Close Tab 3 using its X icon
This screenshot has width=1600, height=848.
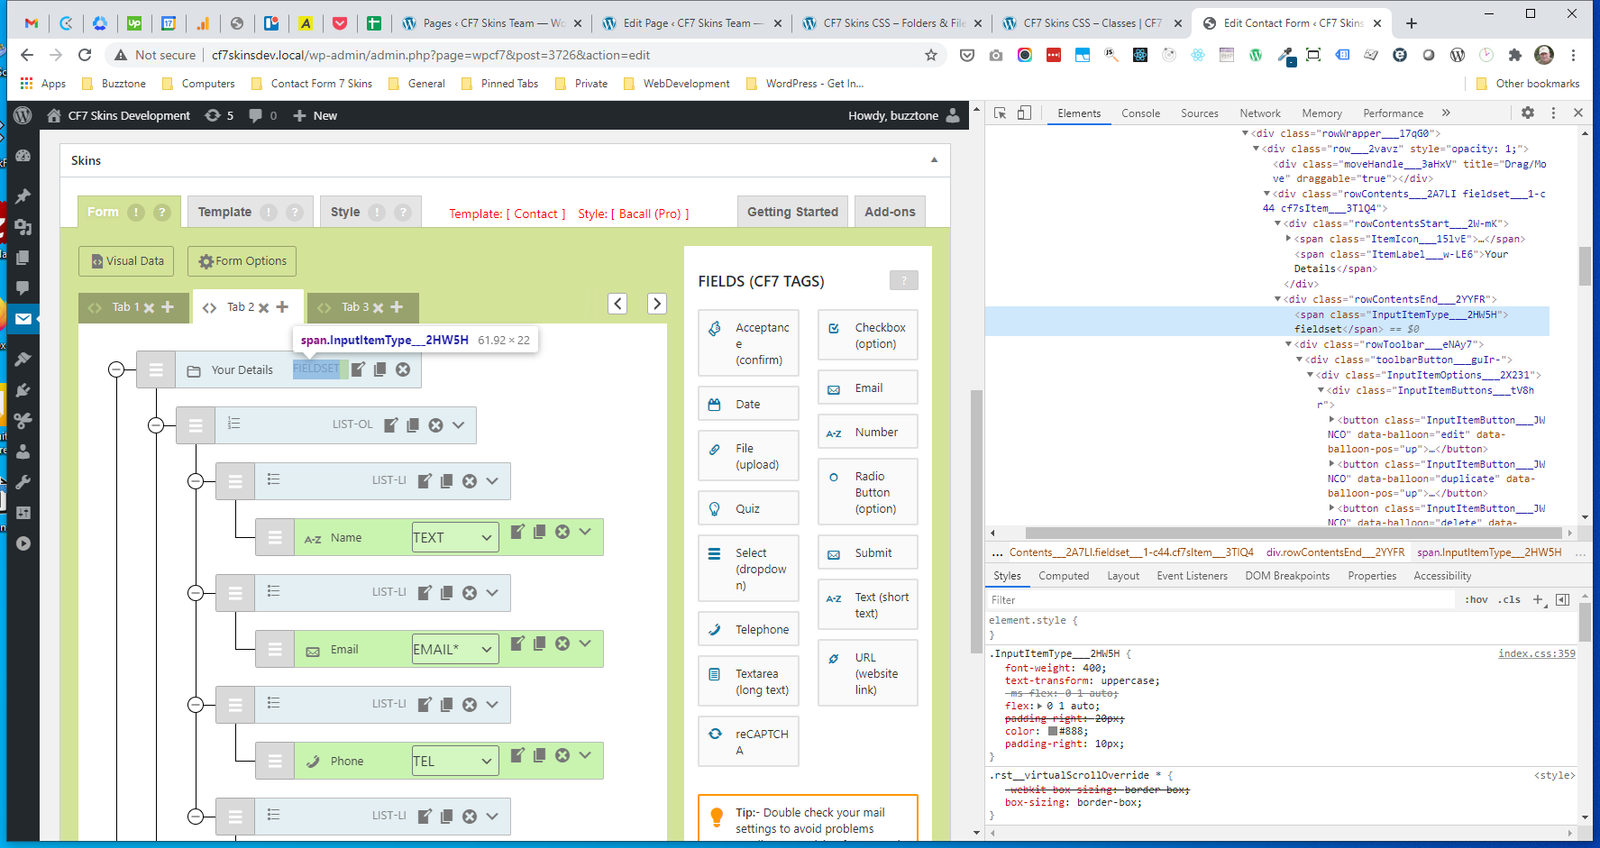[378, 308]
